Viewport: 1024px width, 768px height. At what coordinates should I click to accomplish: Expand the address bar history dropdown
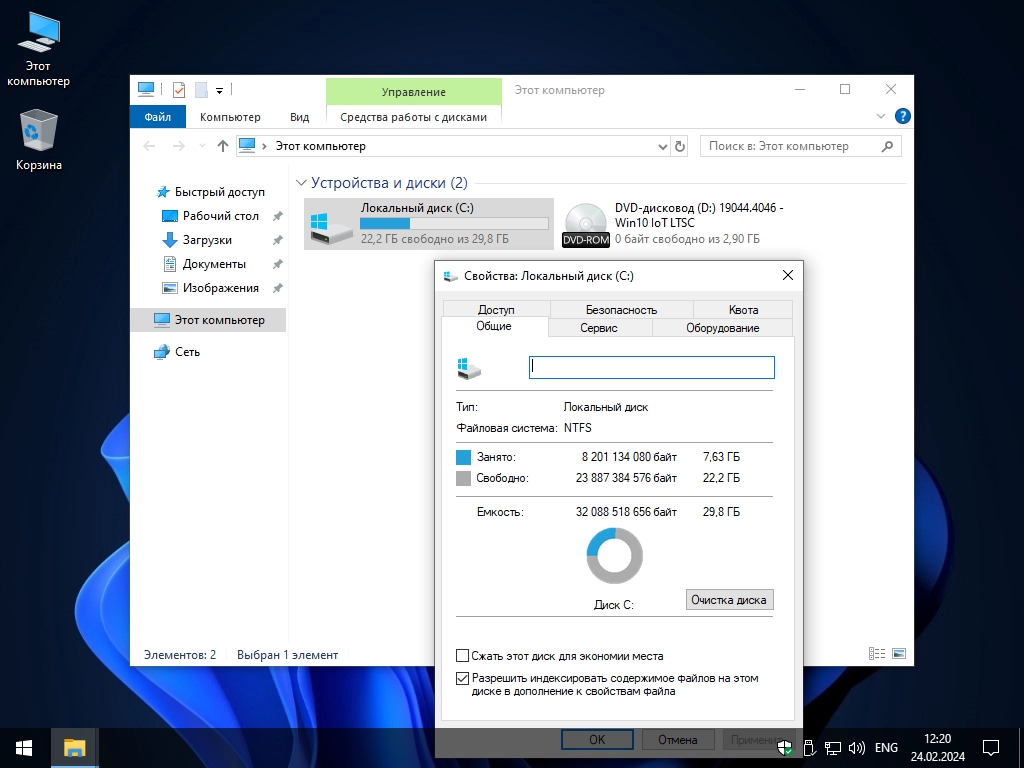663,146
